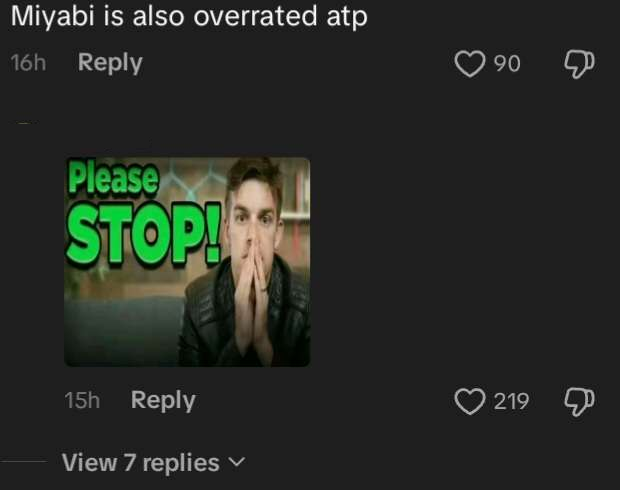
Task: Click the green STOP! text in the GIF
Action: tap(144, 233)
